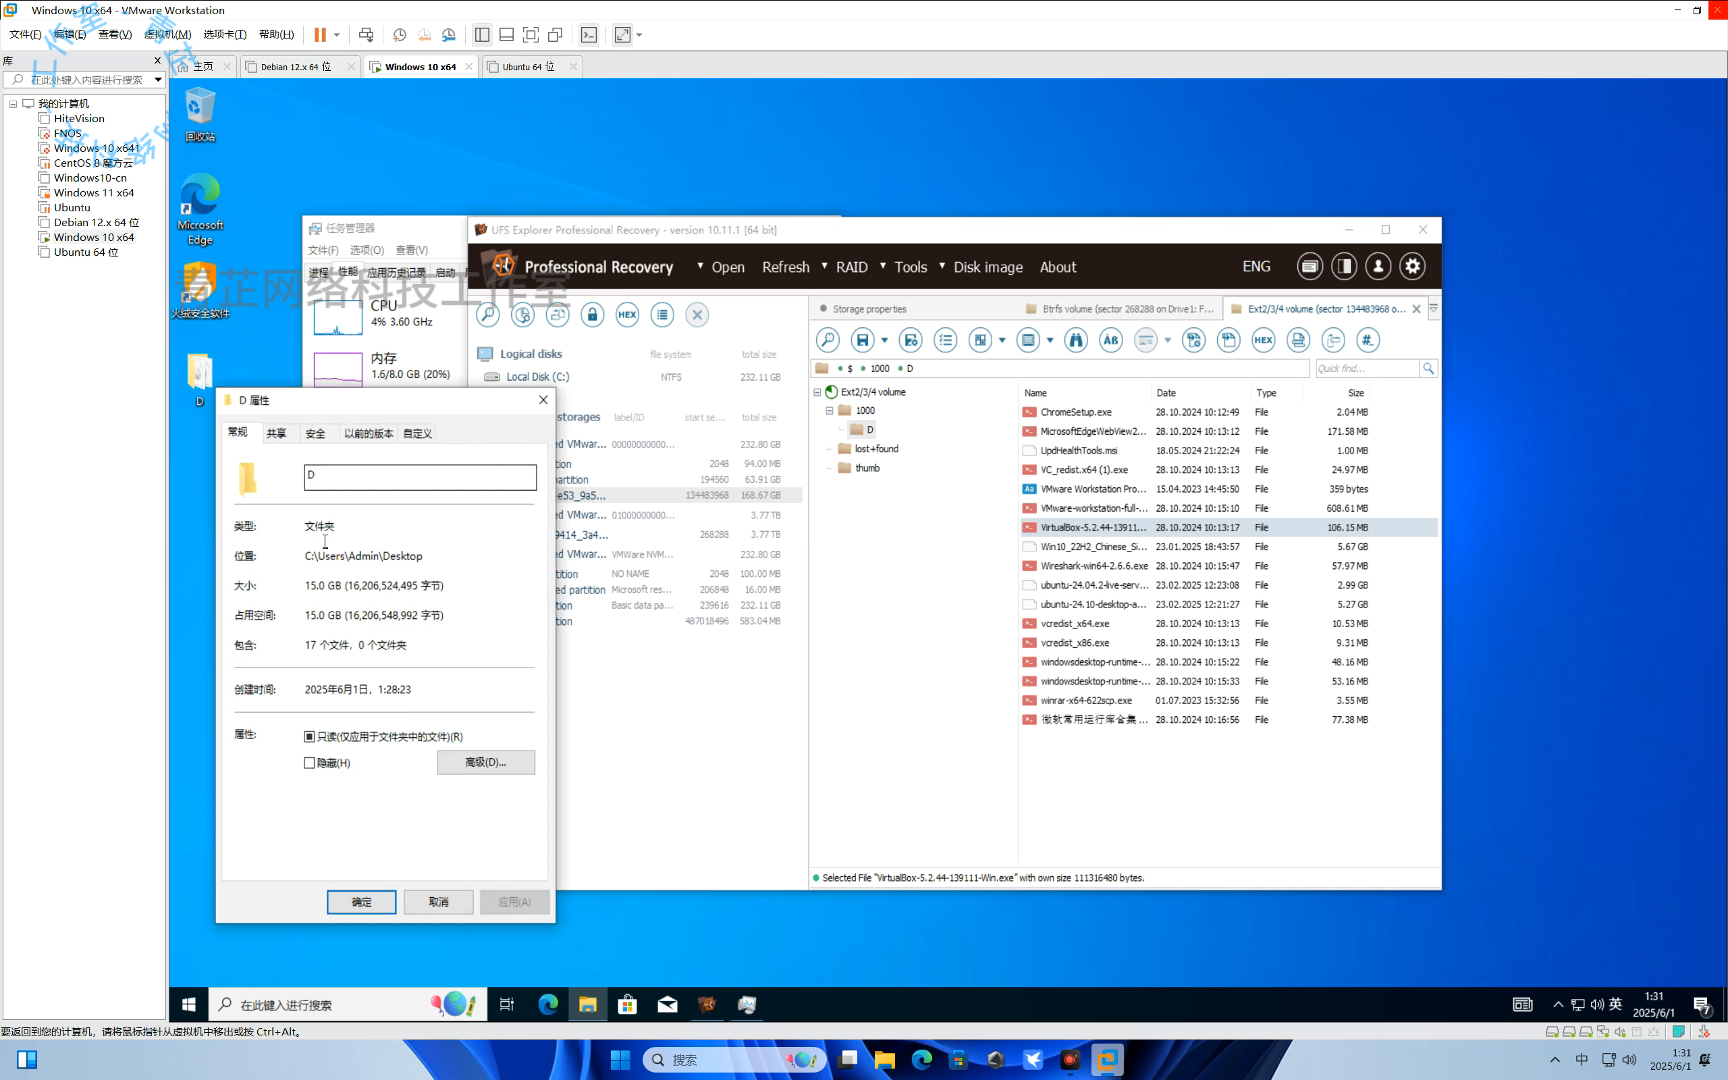Select the ChromeSetup.exe file row
1728x1080 pixels.
click(1228, 412)
